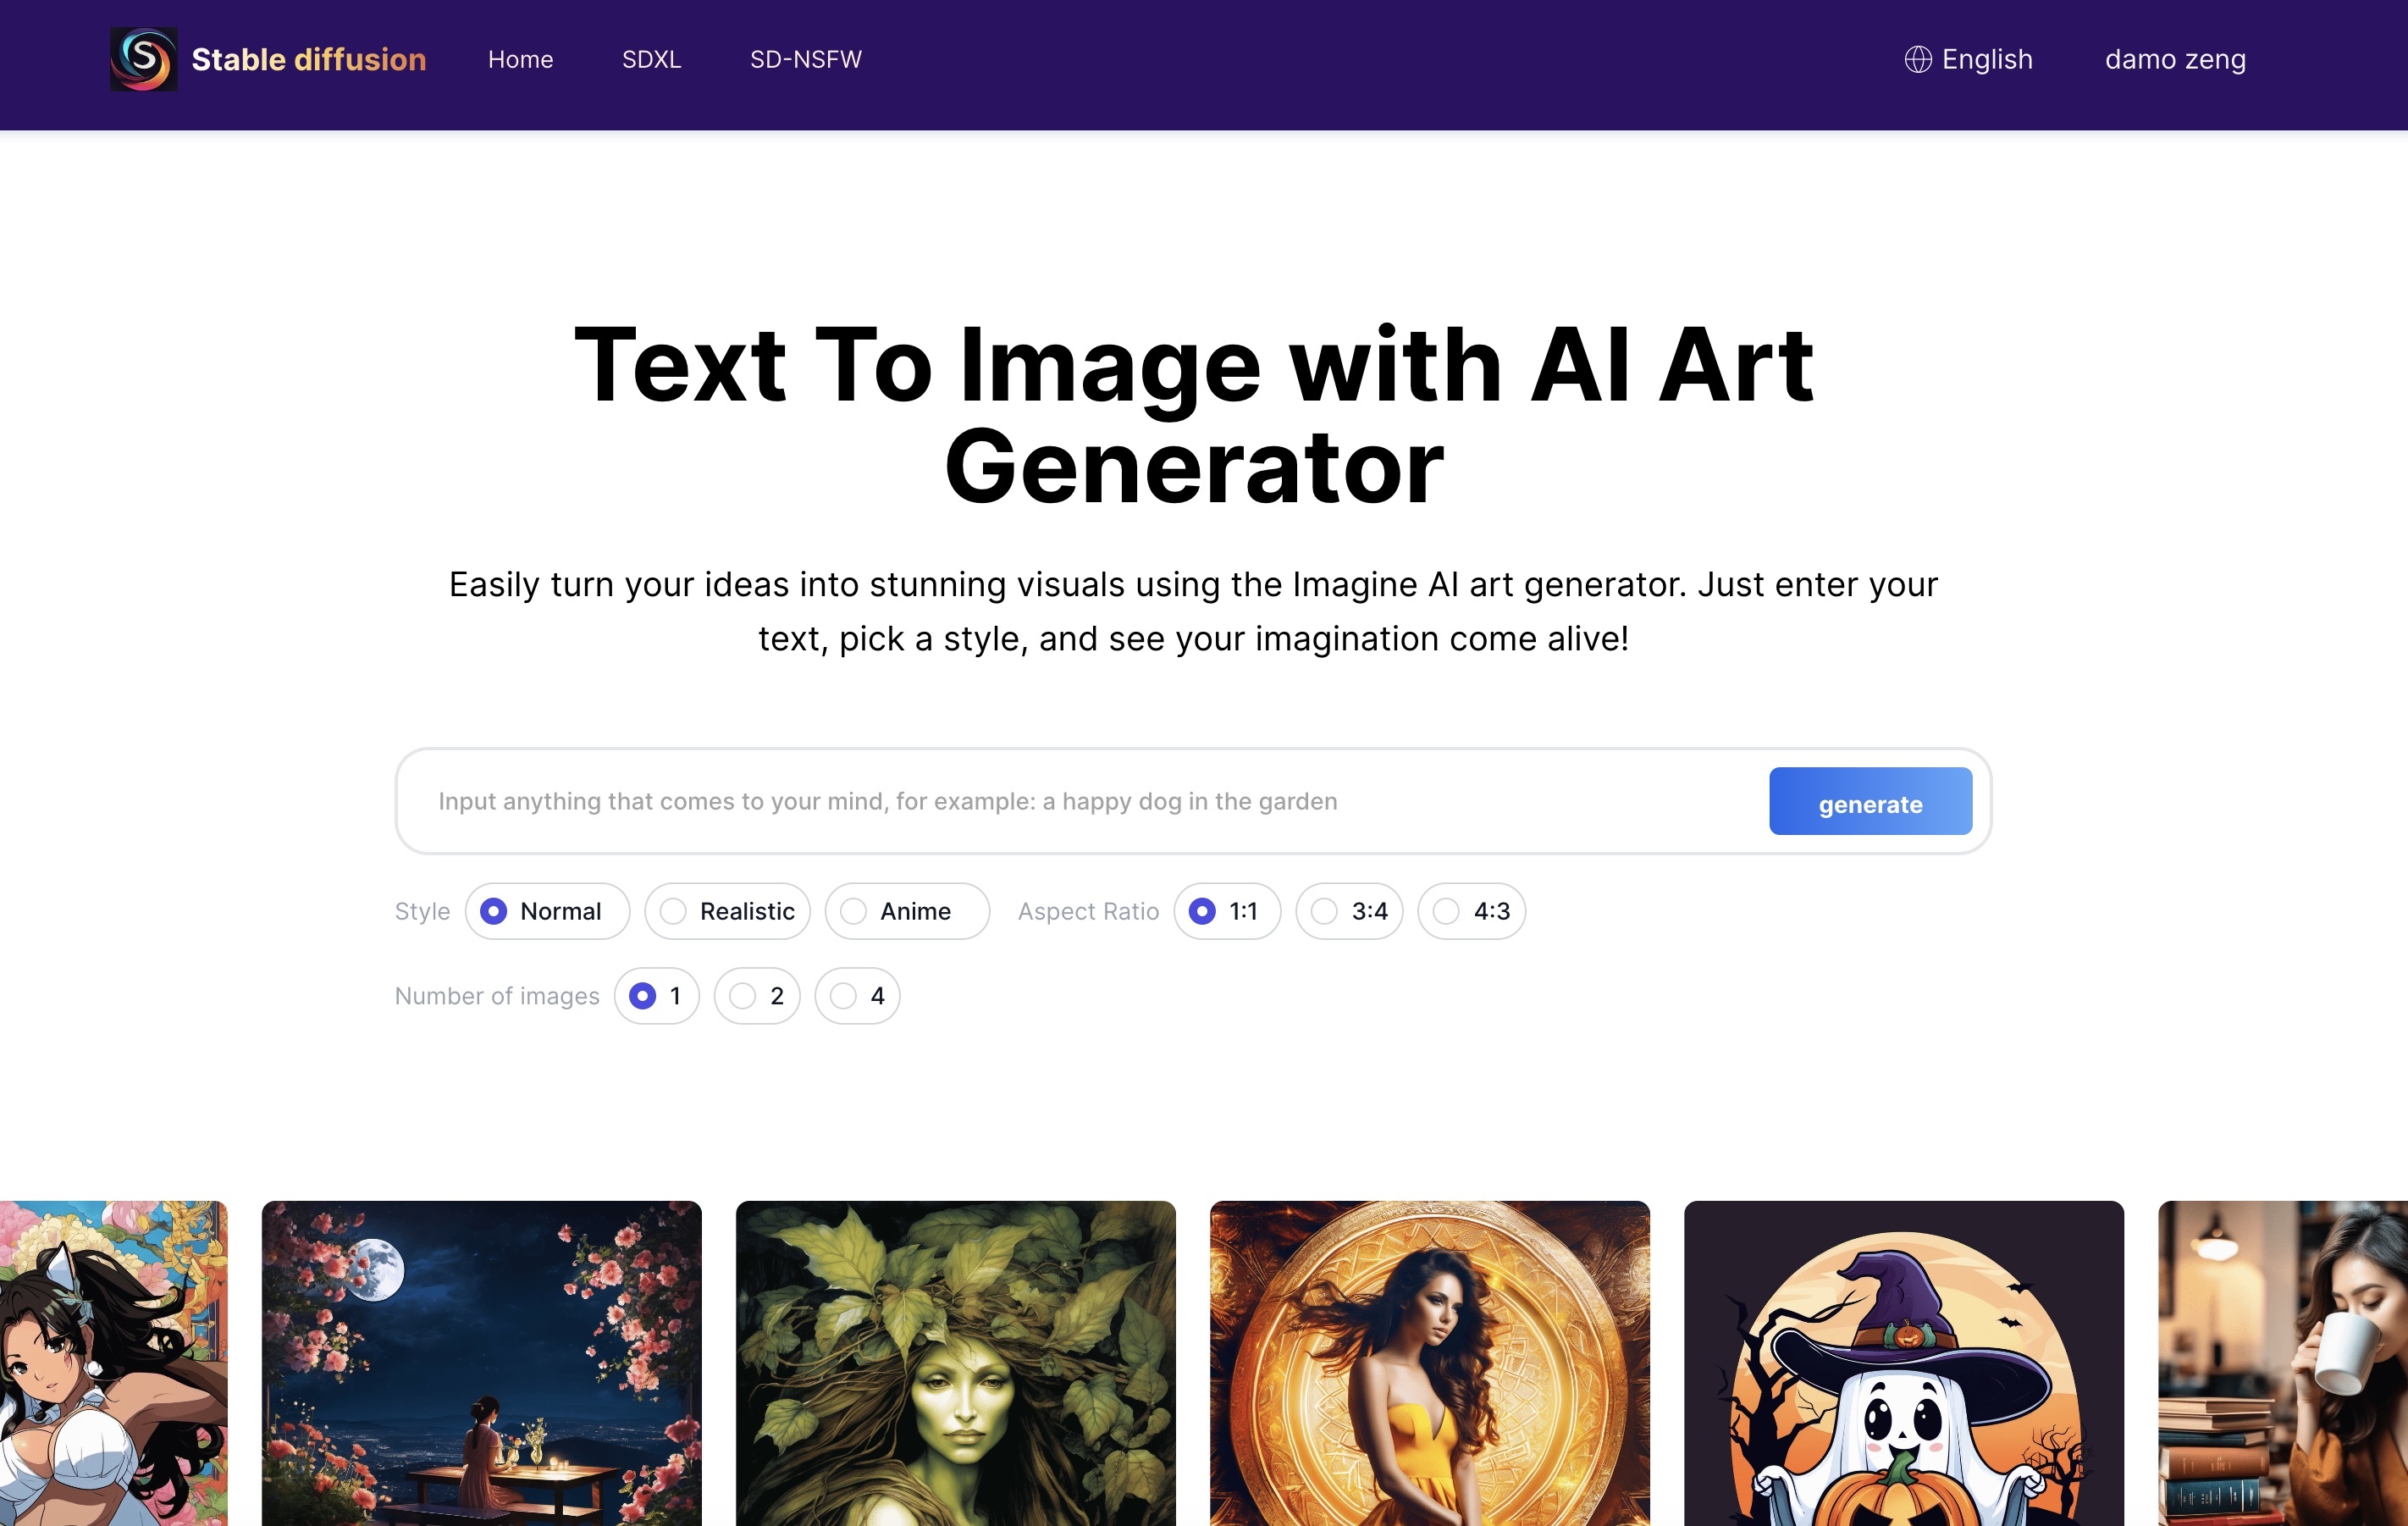Click the generate button

1870,803
